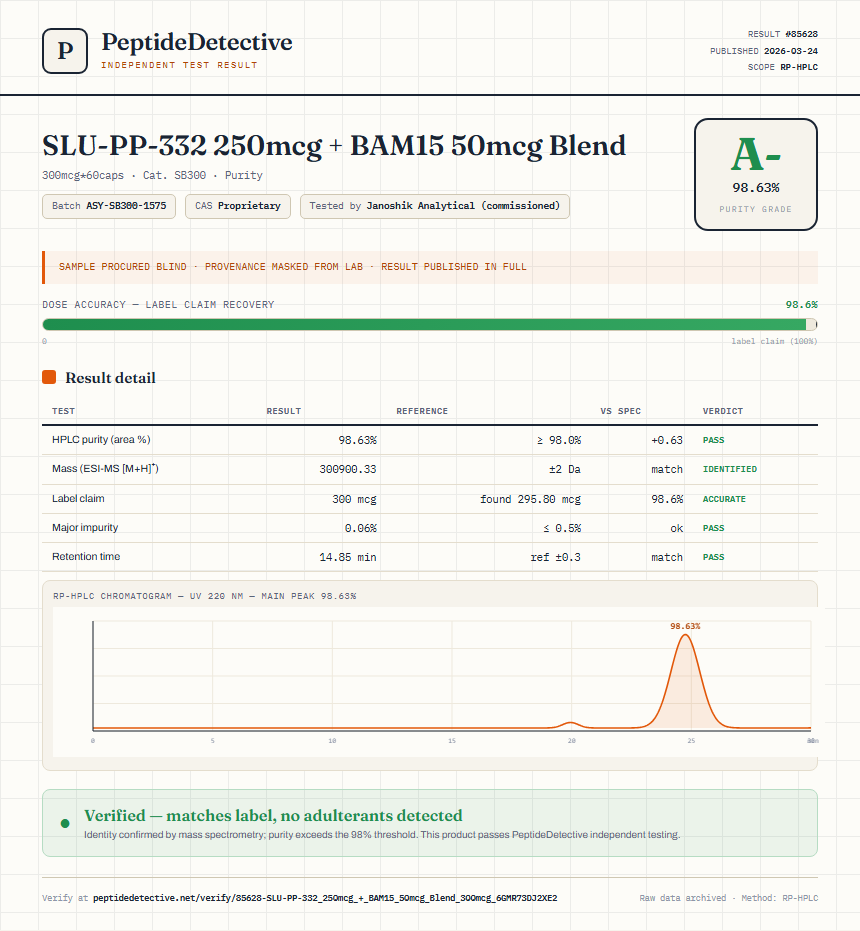
Task: Click the PASS verdict for HPLC purity
Action: 713,440
